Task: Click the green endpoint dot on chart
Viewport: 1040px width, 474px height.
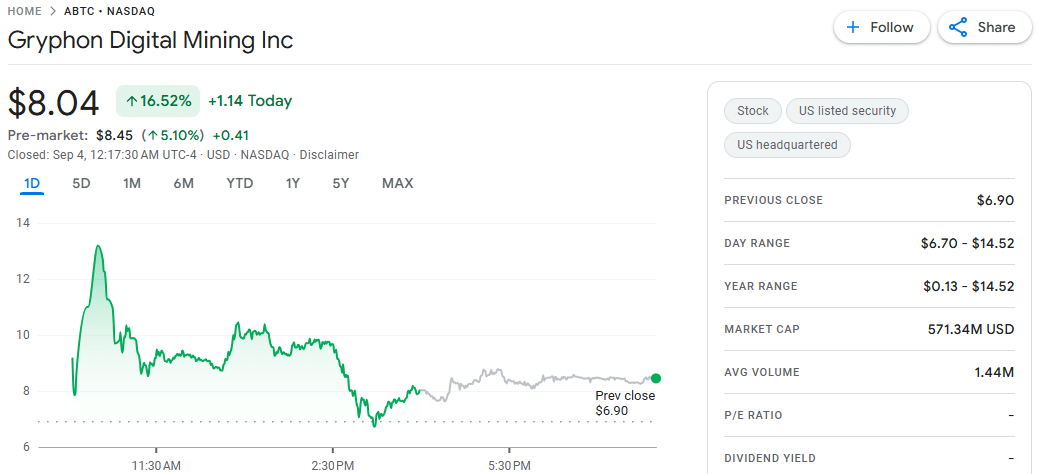Action: [x=656, y=378]
